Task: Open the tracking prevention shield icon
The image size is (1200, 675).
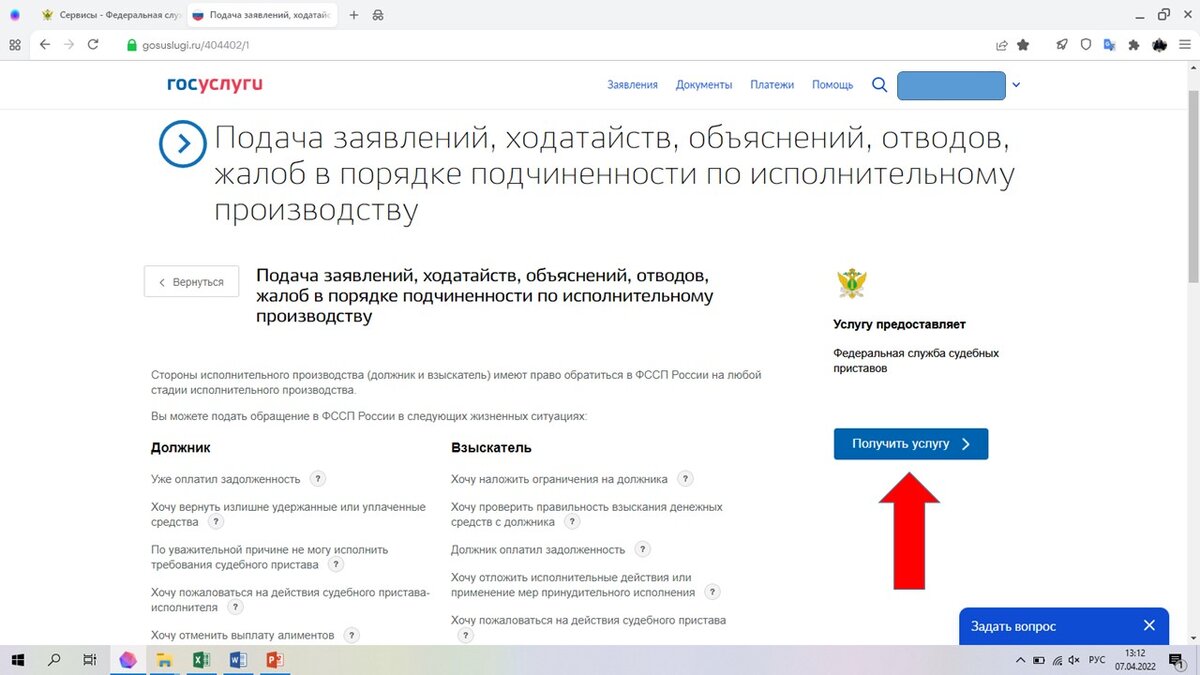Action: [1086, 45]
